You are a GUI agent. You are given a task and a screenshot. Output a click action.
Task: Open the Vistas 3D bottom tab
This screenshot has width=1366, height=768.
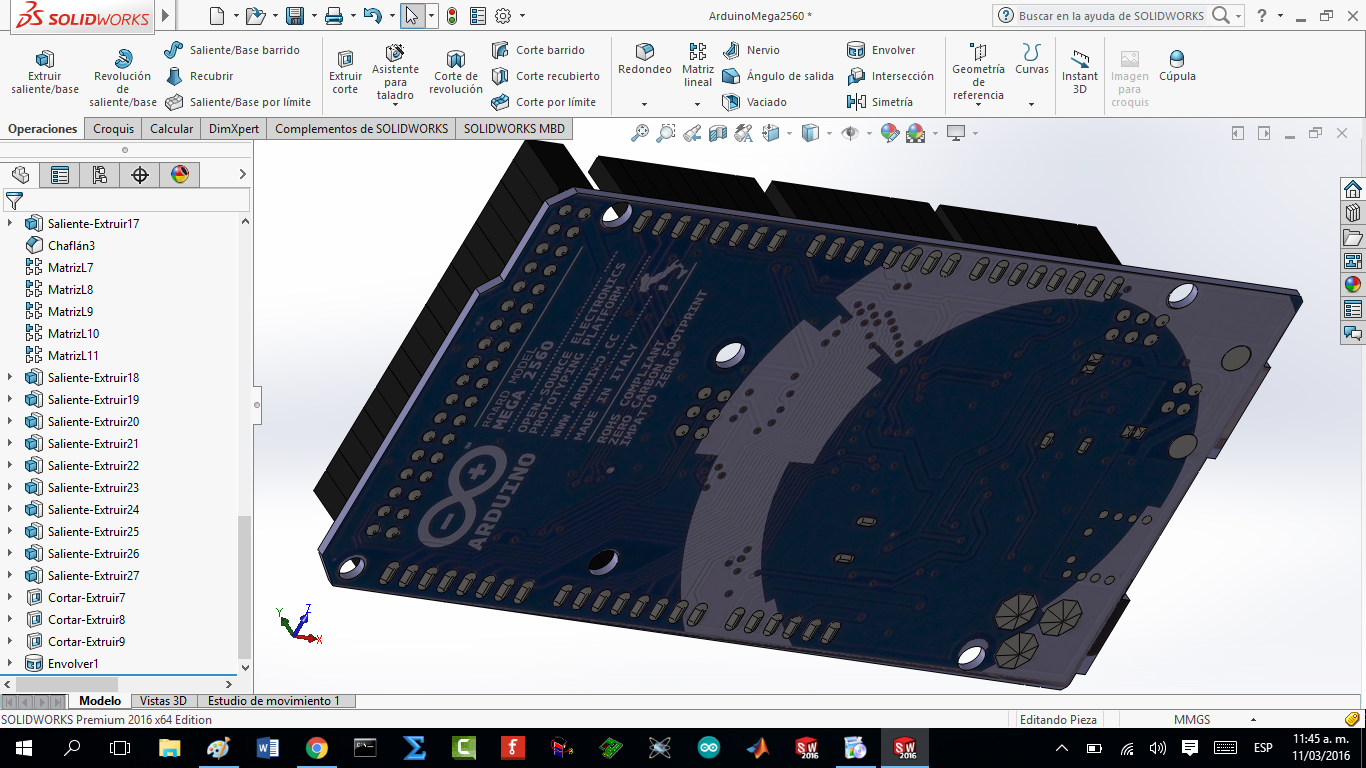point(164,701)
